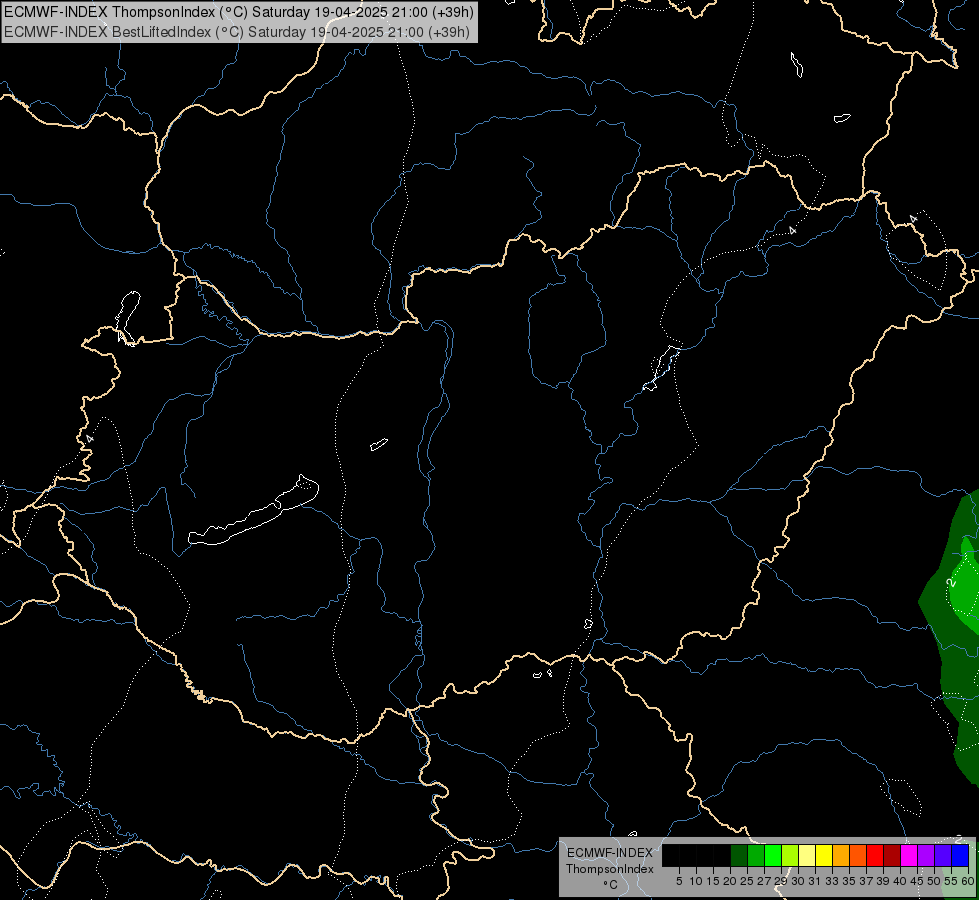The height and width of the screenshot is (900, 979).
Task: Click the BestLiftedIndex title line at top
Action: 237,31
